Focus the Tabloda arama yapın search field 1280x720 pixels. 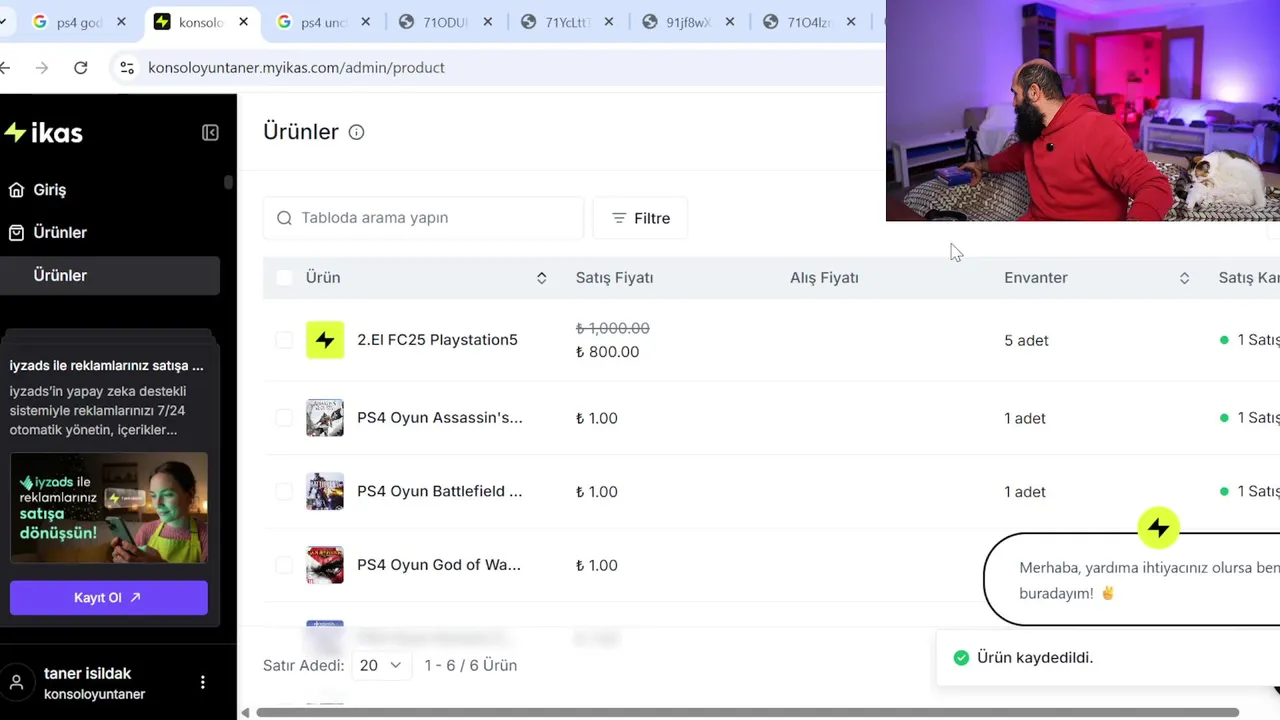423,218
